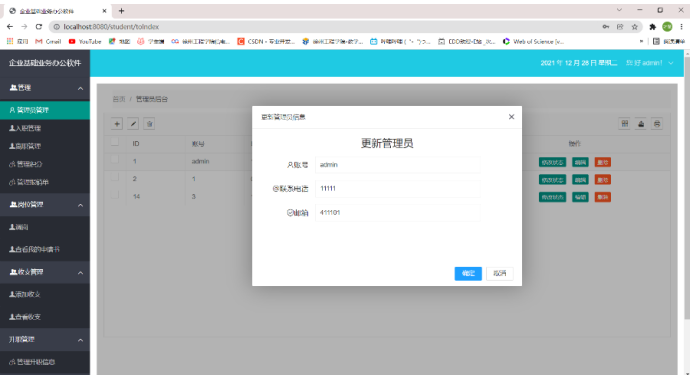Click the first breadcrumb link before the slash
690x375 pixels.
click(119, 99)
